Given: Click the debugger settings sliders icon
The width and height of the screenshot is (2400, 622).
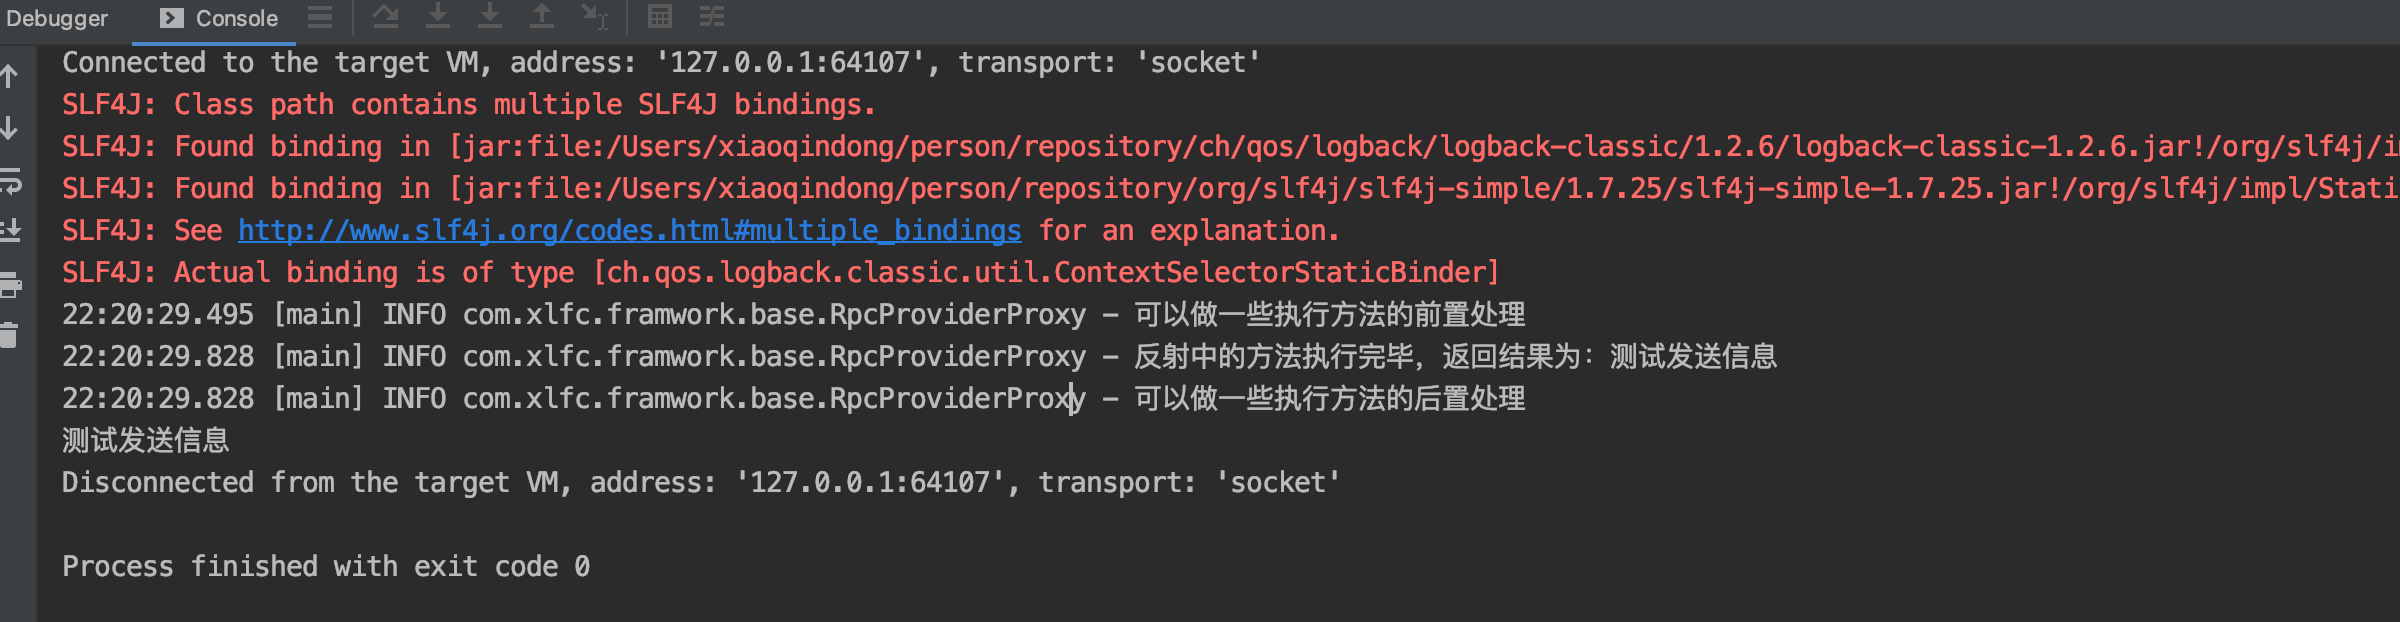Looking at the screenshot, I should pyautogui.click(x=712, y=17).
